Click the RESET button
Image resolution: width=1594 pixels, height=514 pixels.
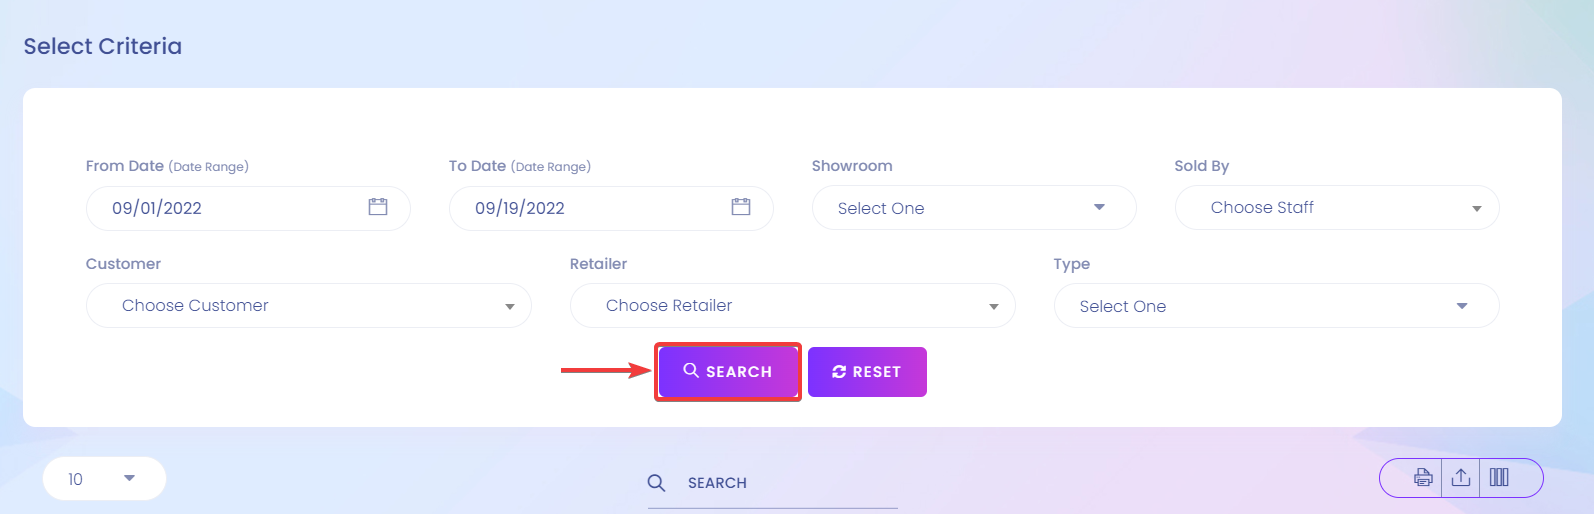(867, 372)
